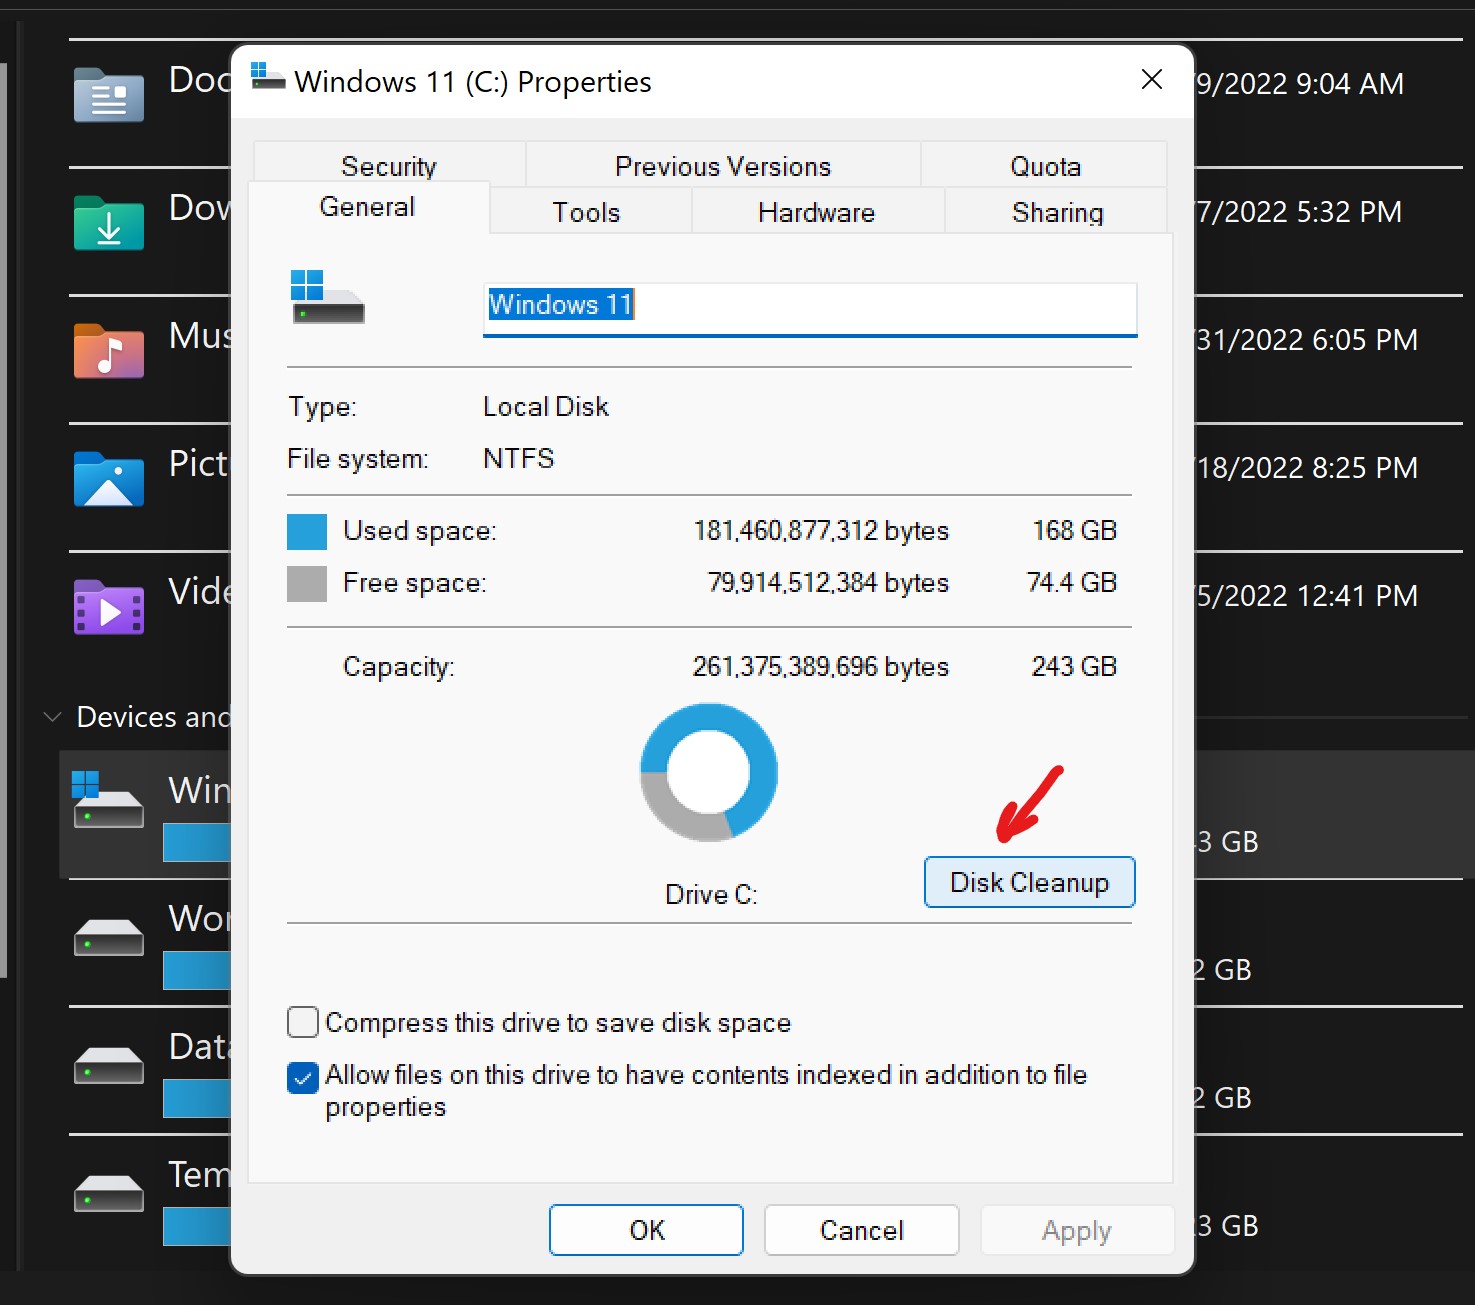Launch Disk Cleanup
Viewport: 1475px width, 1305px height.
(x=1029, y=882)
